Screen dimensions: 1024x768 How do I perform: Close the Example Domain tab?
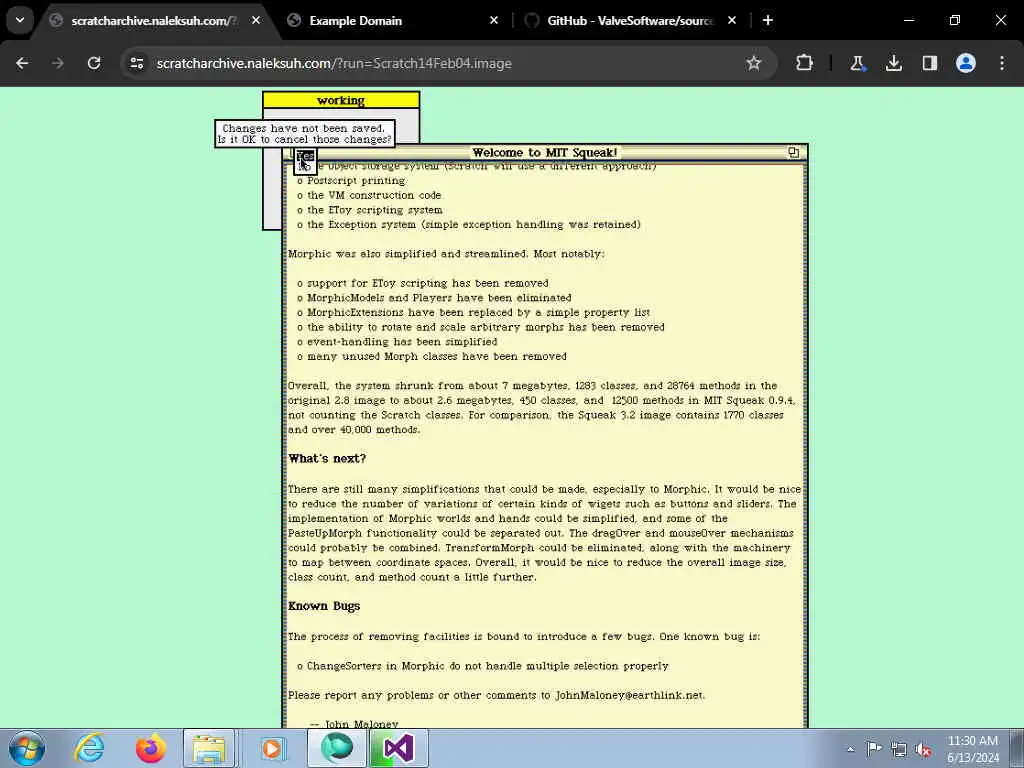(x=494, y=20)
